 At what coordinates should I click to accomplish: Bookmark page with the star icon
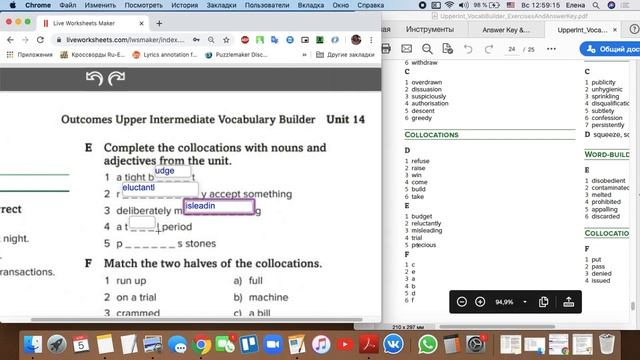pos(226,40)
